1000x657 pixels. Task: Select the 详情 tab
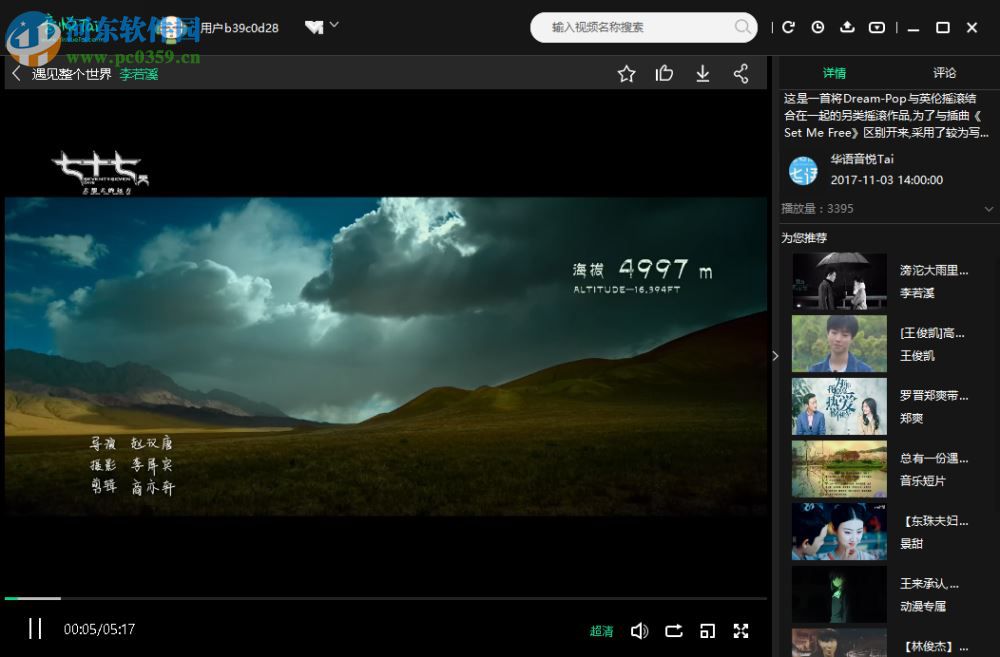(834, 73)
